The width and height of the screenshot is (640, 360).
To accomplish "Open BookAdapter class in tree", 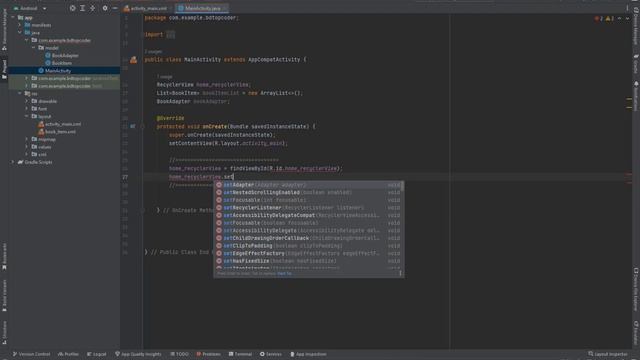I will tap(62, 56).
